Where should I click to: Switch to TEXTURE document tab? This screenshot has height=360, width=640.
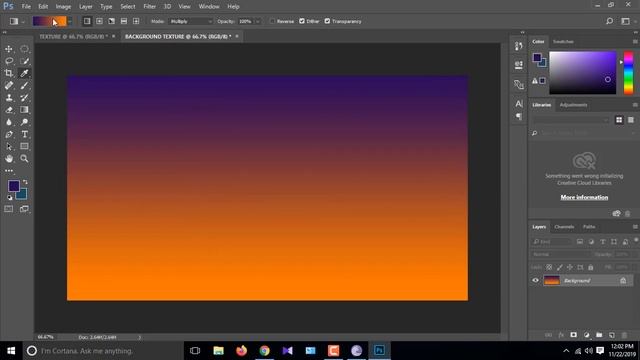(x=73, y=36)
